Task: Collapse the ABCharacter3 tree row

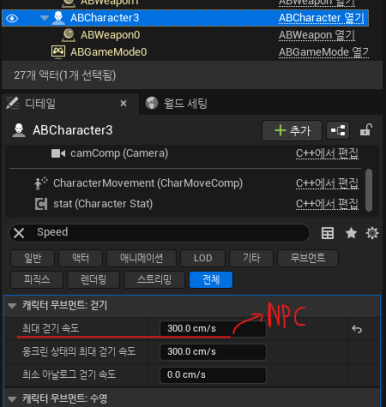Action: [x=44, y=18]
